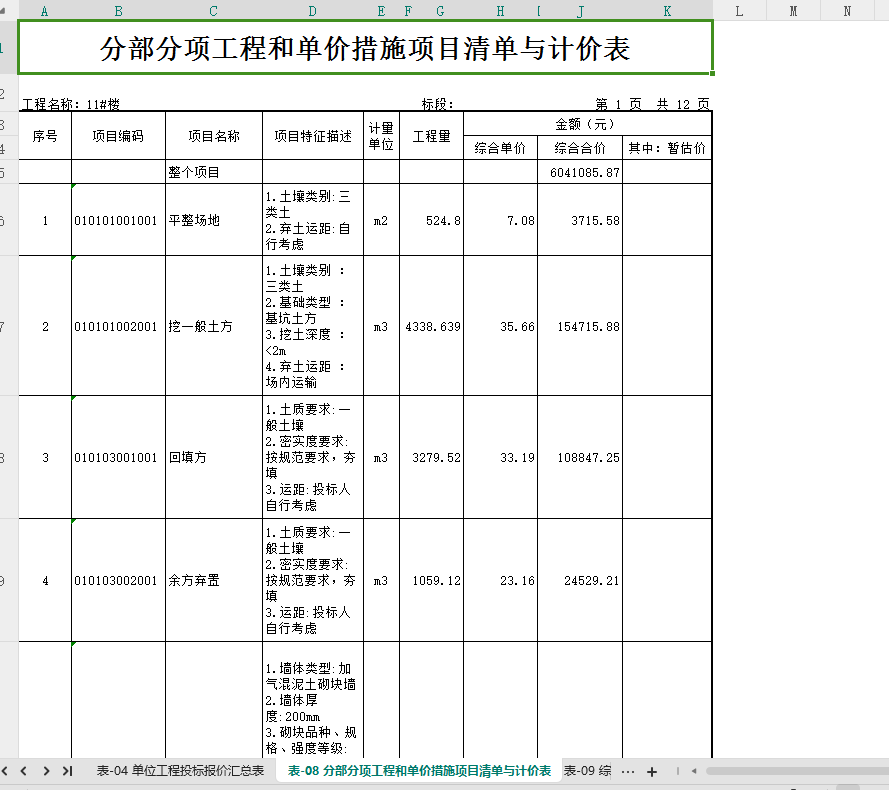This screenshot has height=790, width=889.
Task: Open the 表-09 sheet tab
Action: tap(587, 771)
